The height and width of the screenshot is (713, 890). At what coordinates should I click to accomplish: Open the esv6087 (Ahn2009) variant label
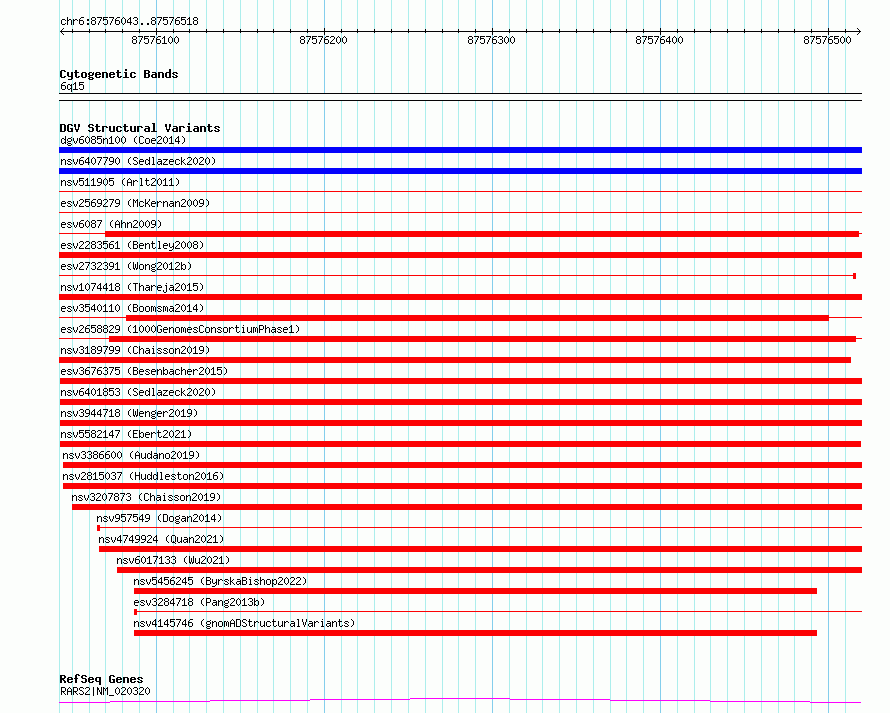pos(111,224)
